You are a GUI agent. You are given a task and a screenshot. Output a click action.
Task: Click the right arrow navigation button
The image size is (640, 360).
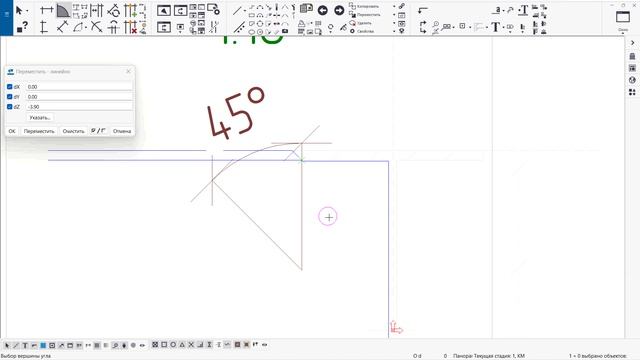(339, 11)
